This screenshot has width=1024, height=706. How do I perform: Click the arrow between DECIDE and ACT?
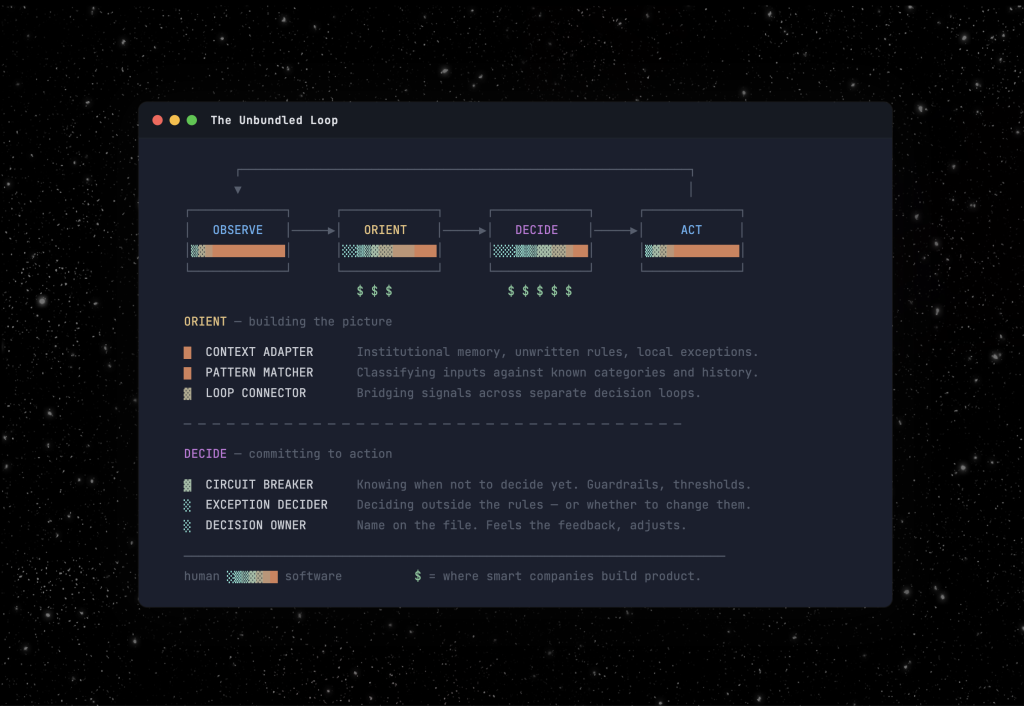pos(615,231)
